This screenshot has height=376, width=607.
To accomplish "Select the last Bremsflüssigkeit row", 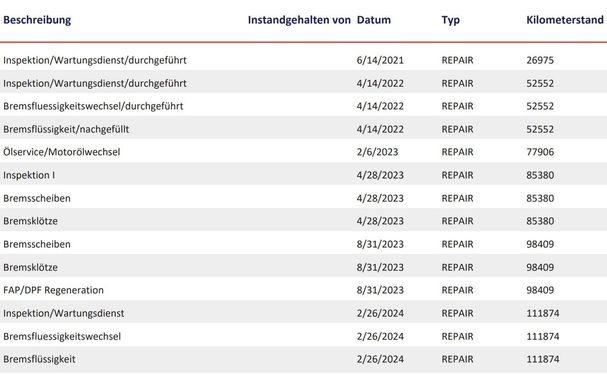I will [x=304, y=359].
